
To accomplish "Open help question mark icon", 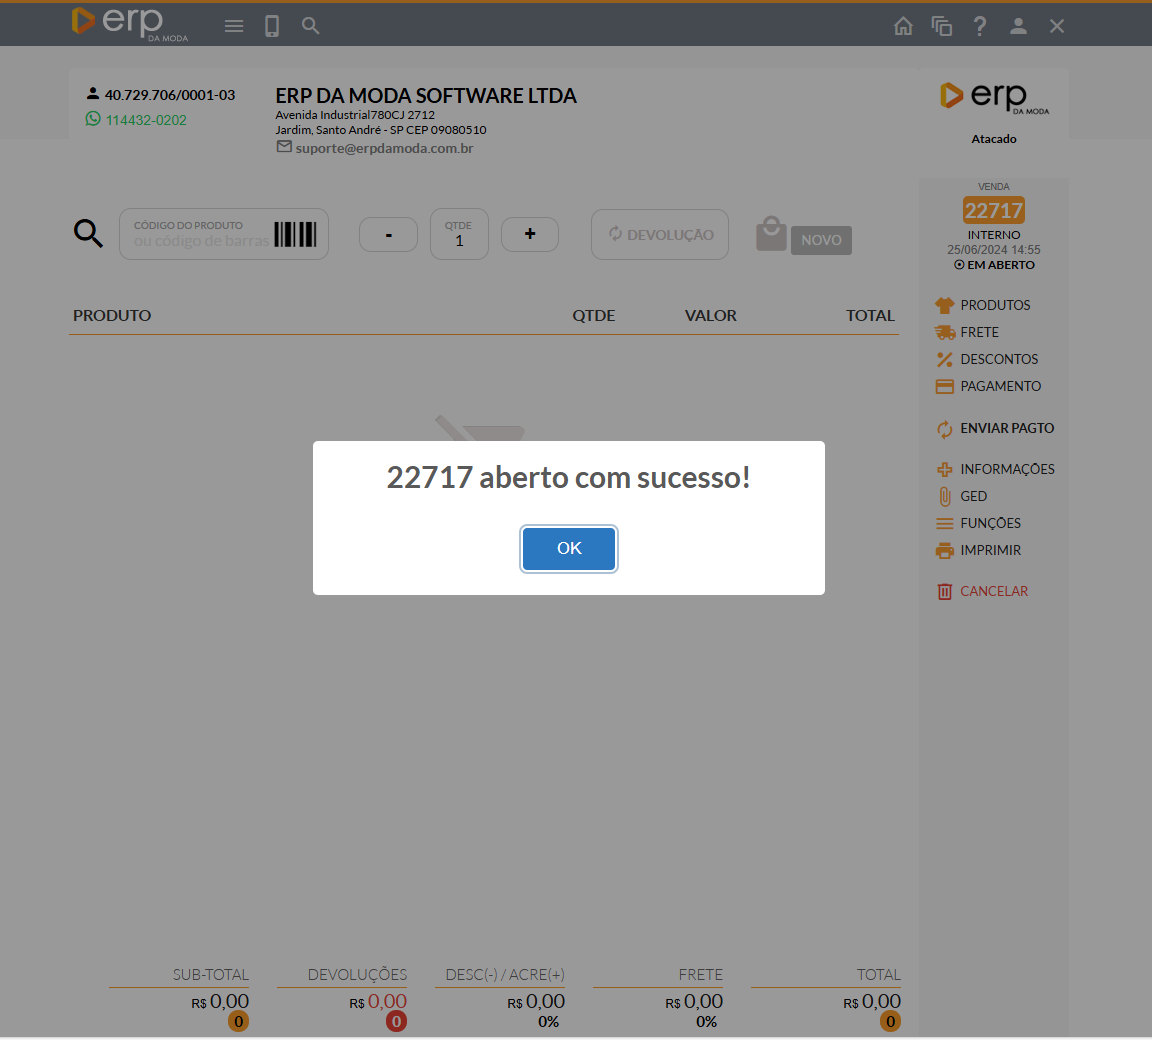I will 980,26.
